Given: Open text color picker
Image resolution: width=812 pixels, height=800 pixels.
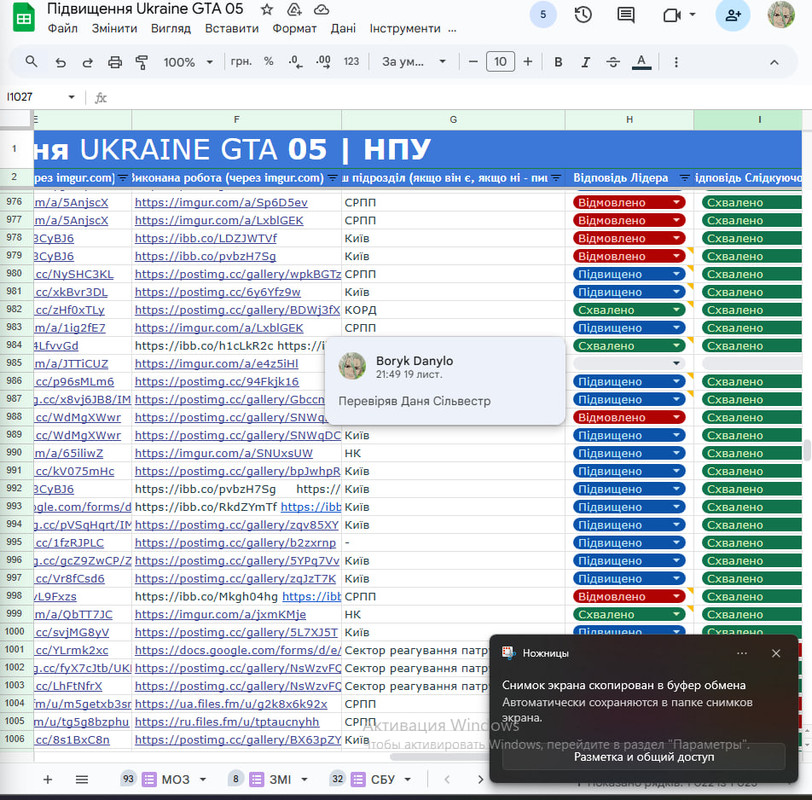Looking at the screenshot, I should (641, 62).
